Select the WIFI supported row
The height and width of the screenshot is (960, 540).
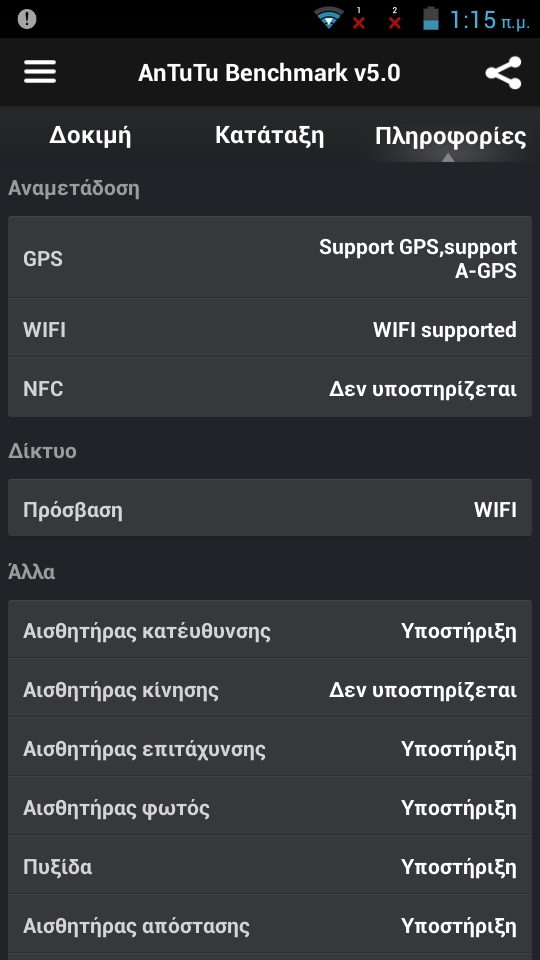[x=270, y=329]
